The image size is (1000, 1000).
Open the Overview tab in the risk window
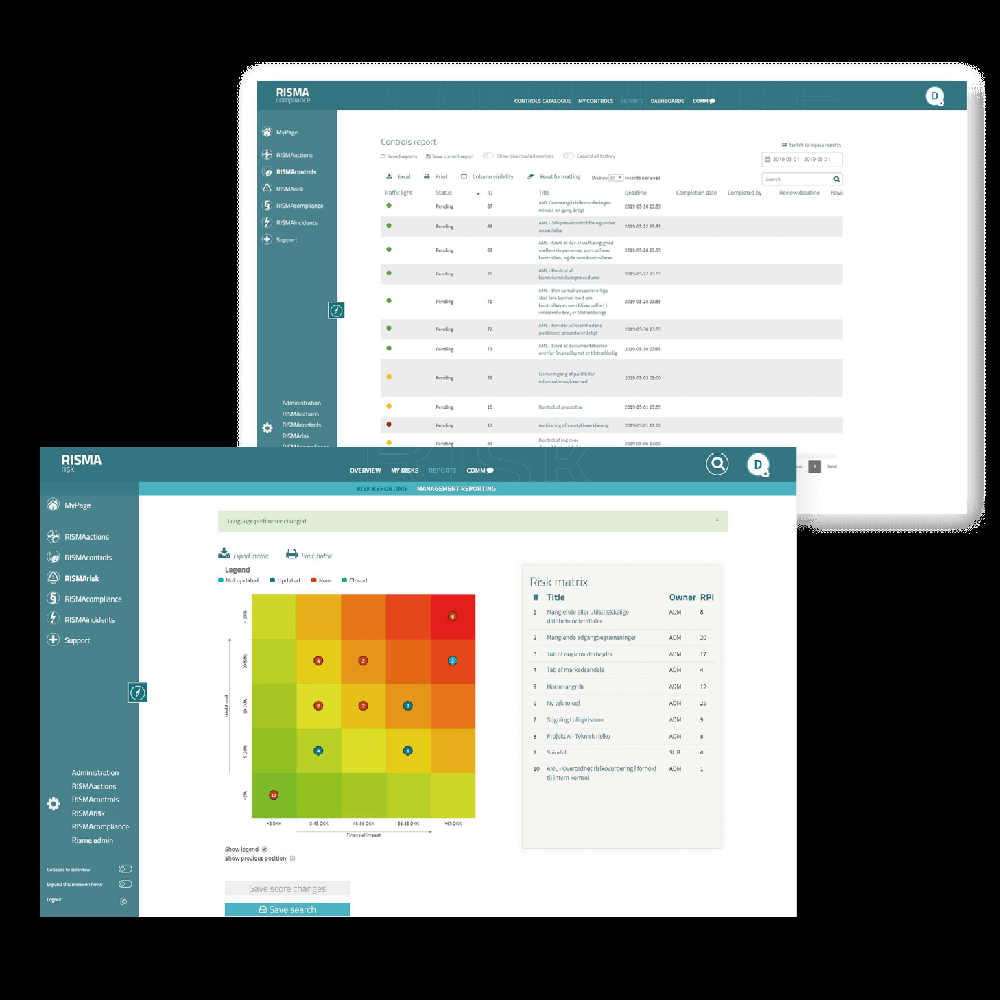click(x=365, y=471)
